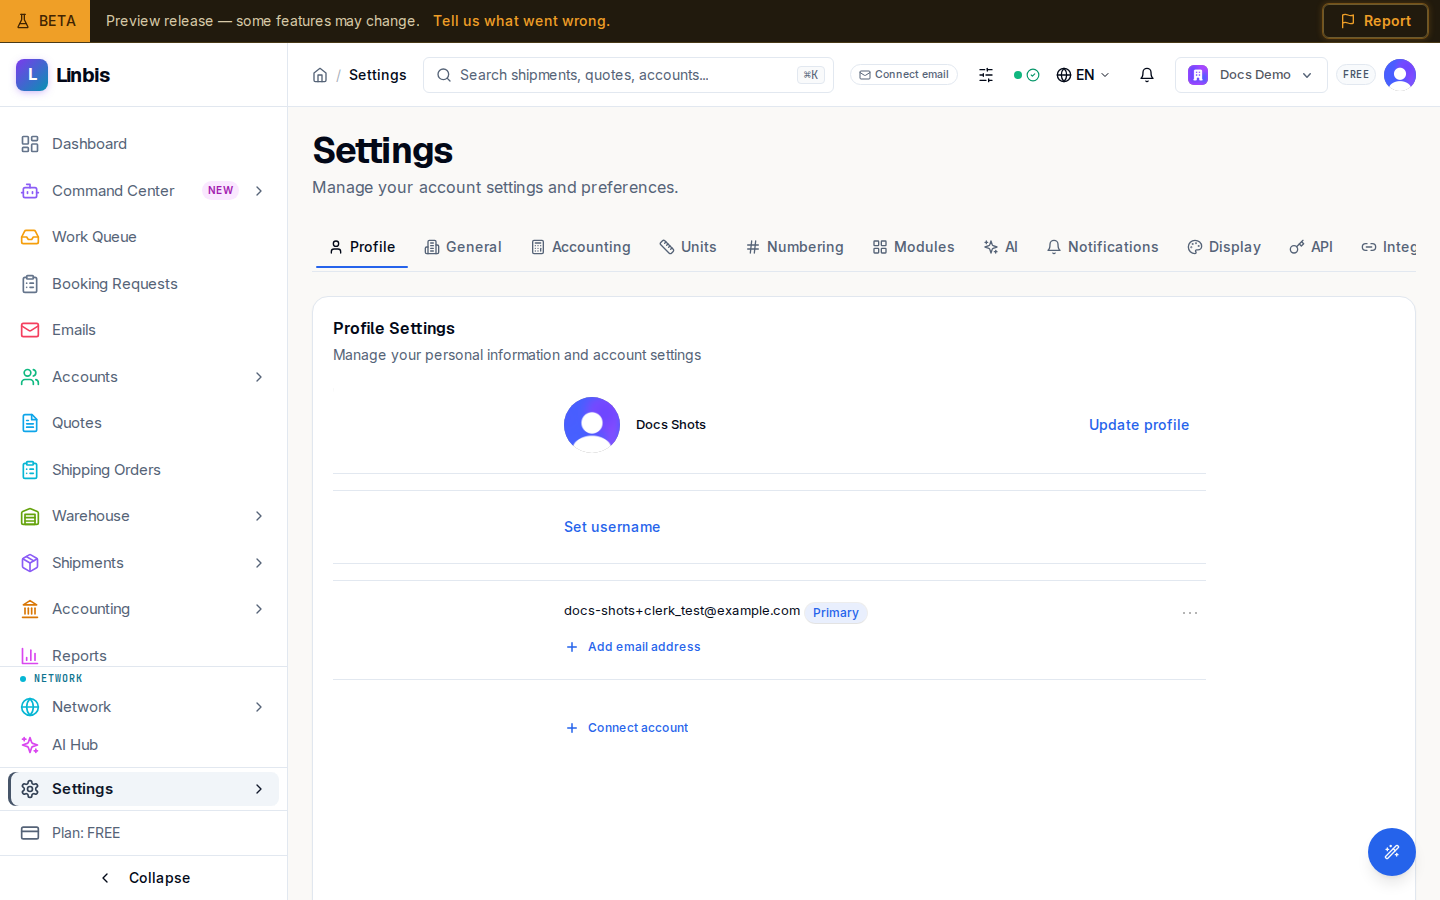Open the filter sliders icon in header

click(986, 75)
